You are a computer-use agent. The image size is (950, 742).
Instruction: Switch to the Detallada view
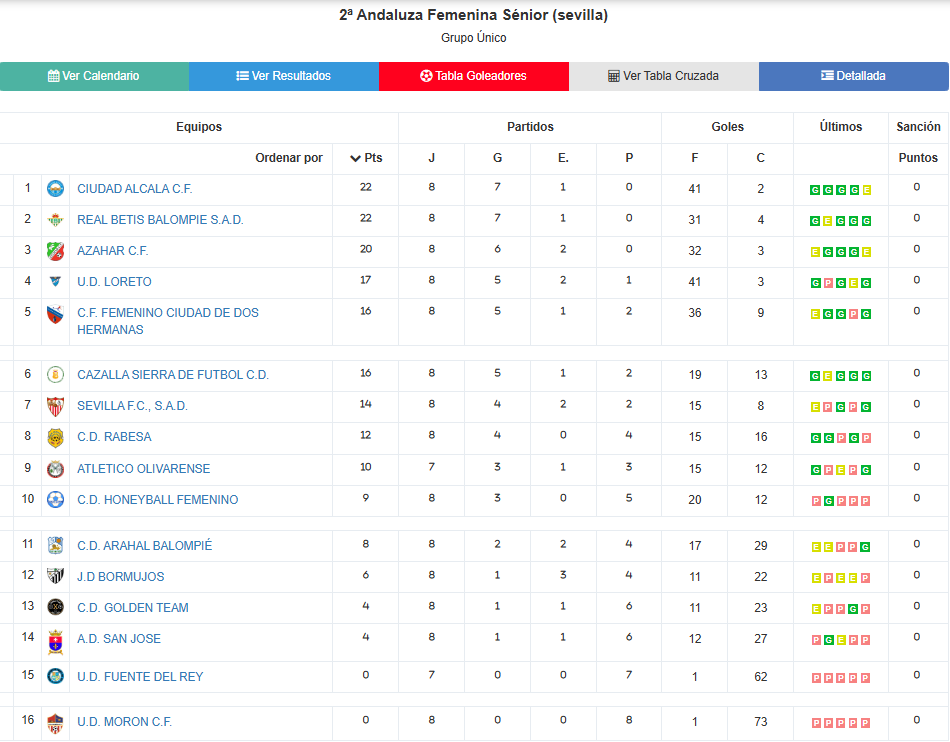[854, 76]
